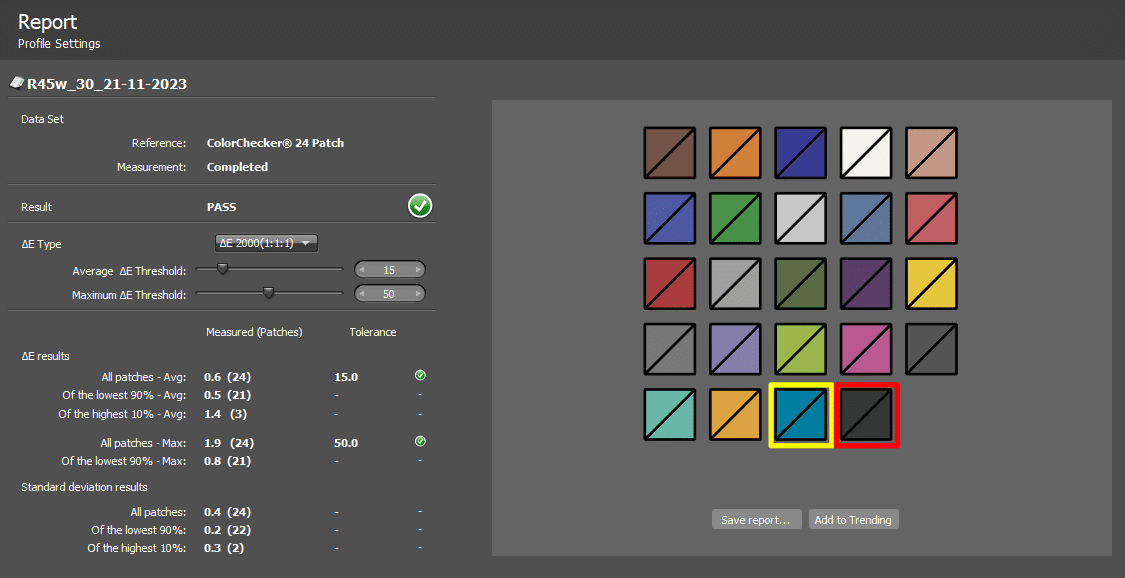Click the Maximum ΔE Threshold value field

[389, 294]
